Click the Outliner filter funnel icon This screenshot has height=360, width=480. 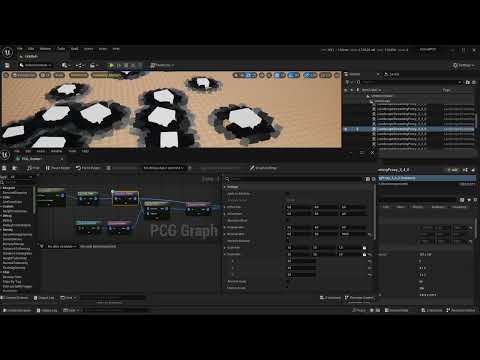click(x=347, y=82)
